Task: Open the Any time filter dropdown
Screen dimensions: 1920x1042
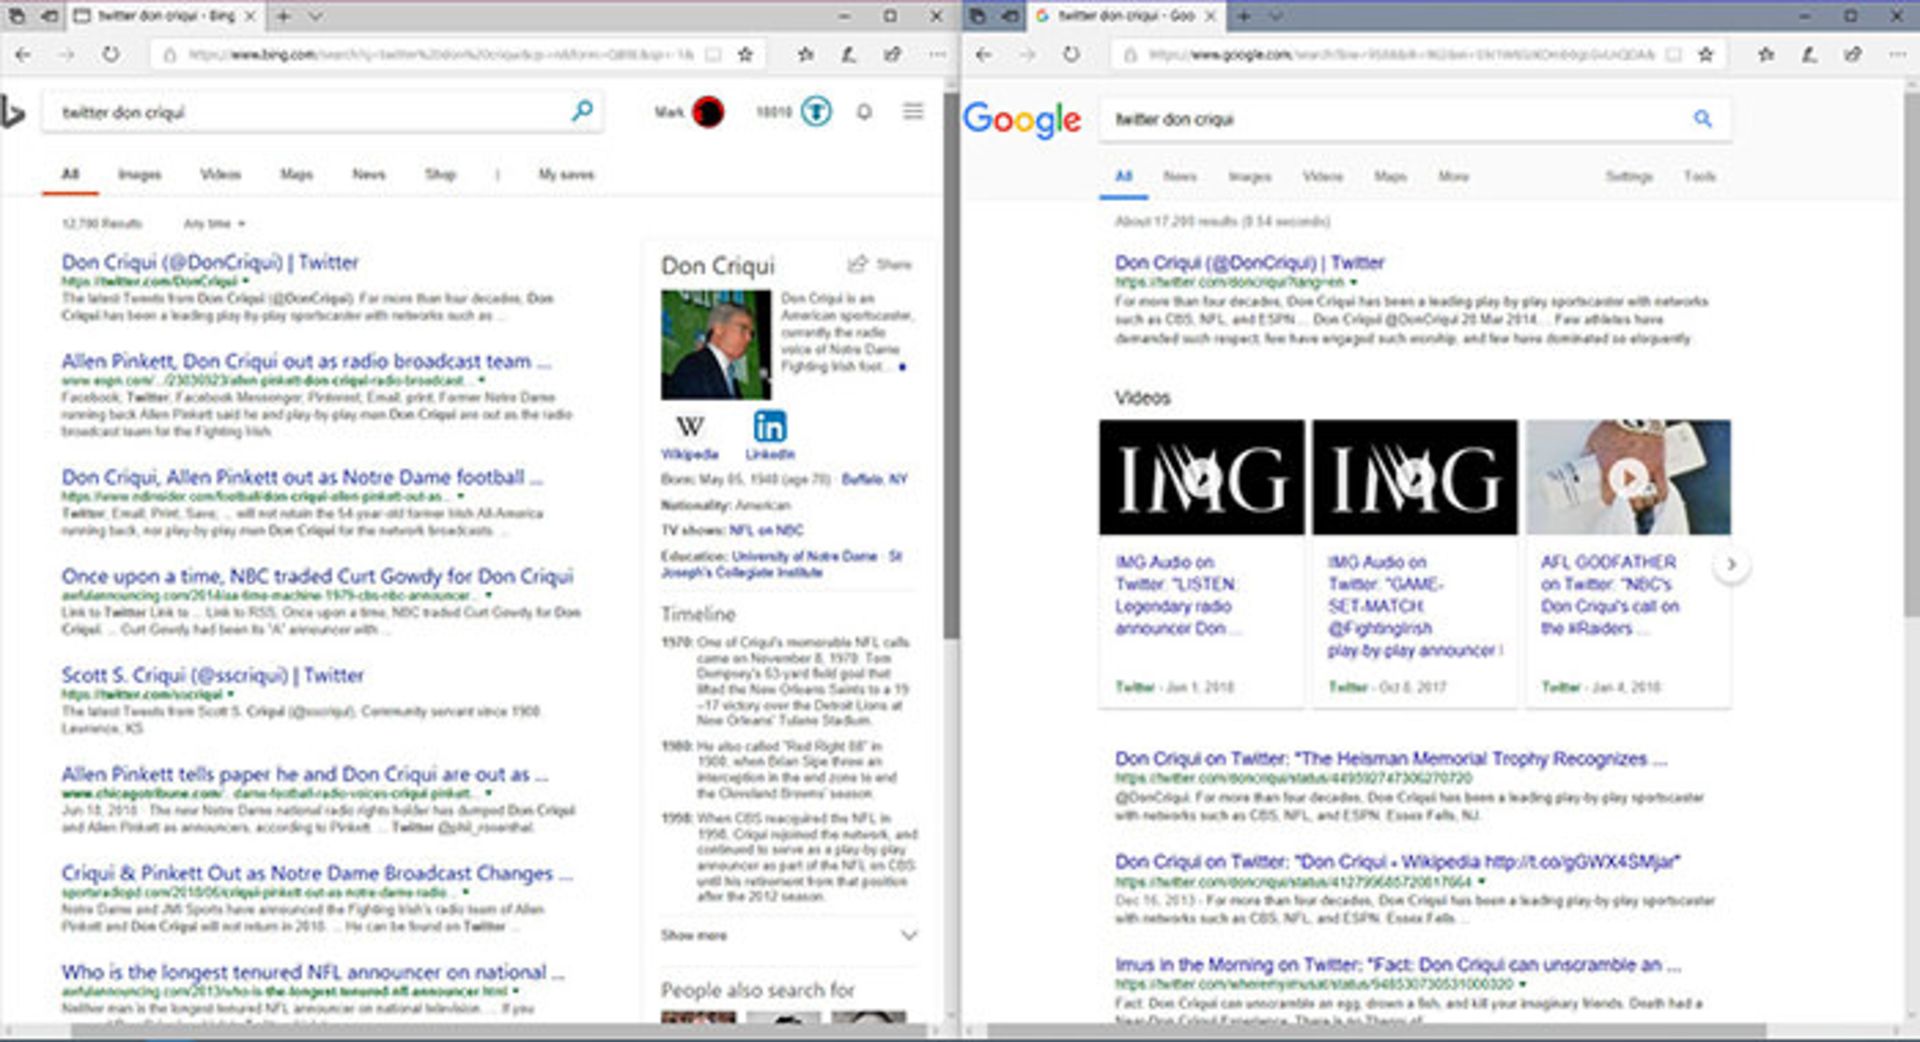Action: (x=213, y=224)
